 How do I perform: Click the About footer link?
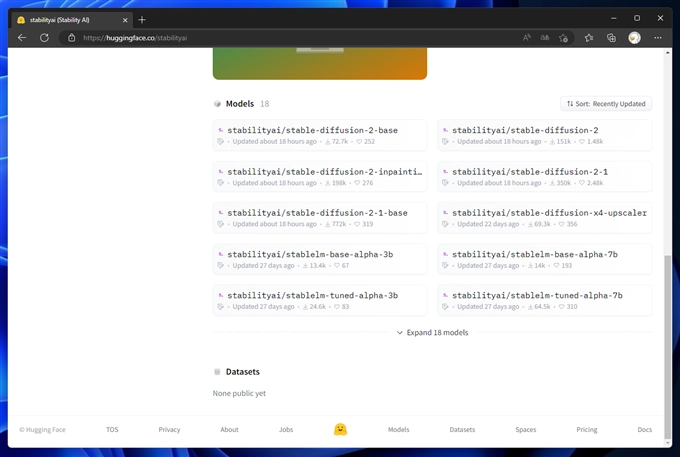pos(229,429)
